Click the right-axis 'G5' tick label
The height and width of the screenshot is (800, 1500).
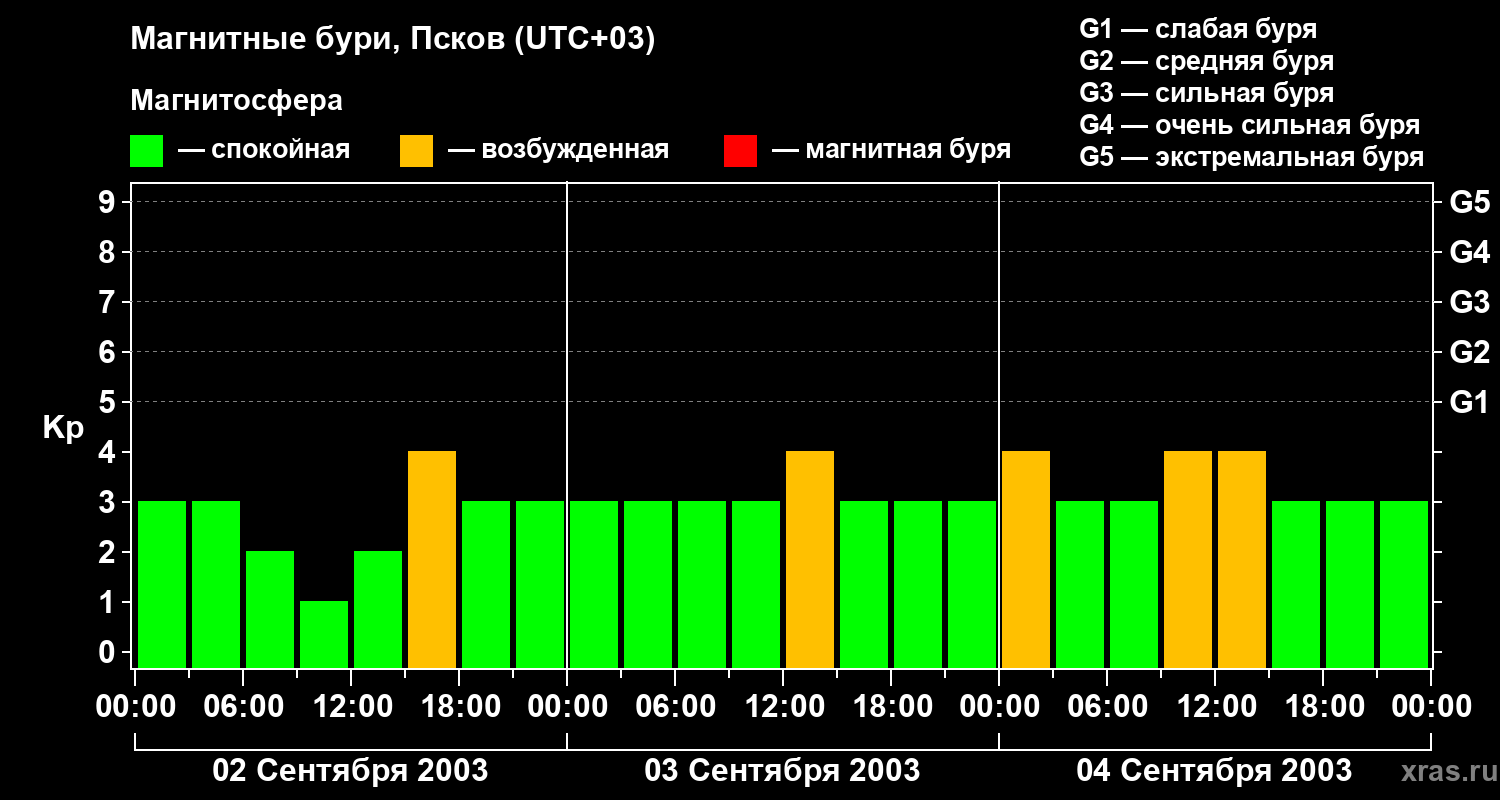click(1469, 202)
